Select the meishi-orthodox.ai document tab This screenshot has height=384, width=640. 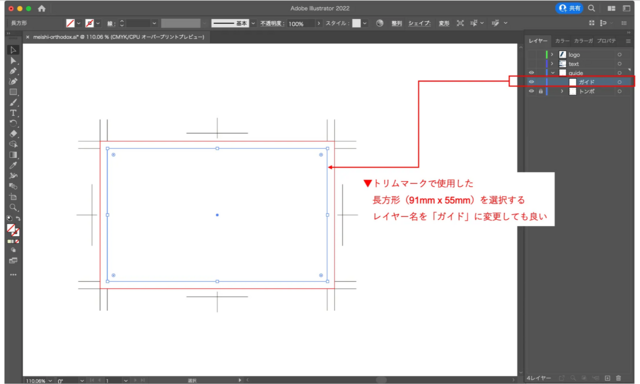[116, 37]
